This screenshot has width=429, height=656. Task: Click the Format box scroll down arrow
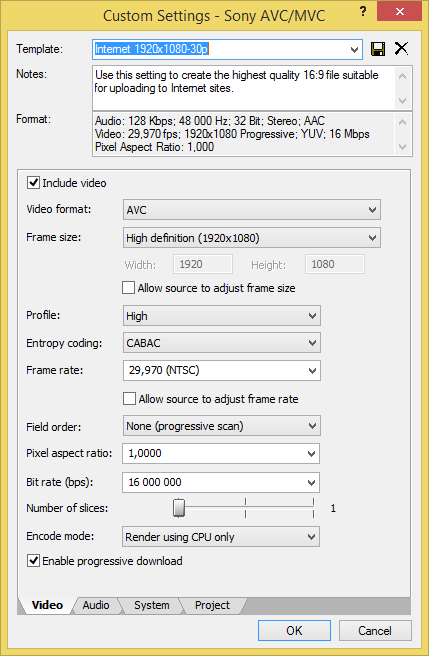coord(403,147)
